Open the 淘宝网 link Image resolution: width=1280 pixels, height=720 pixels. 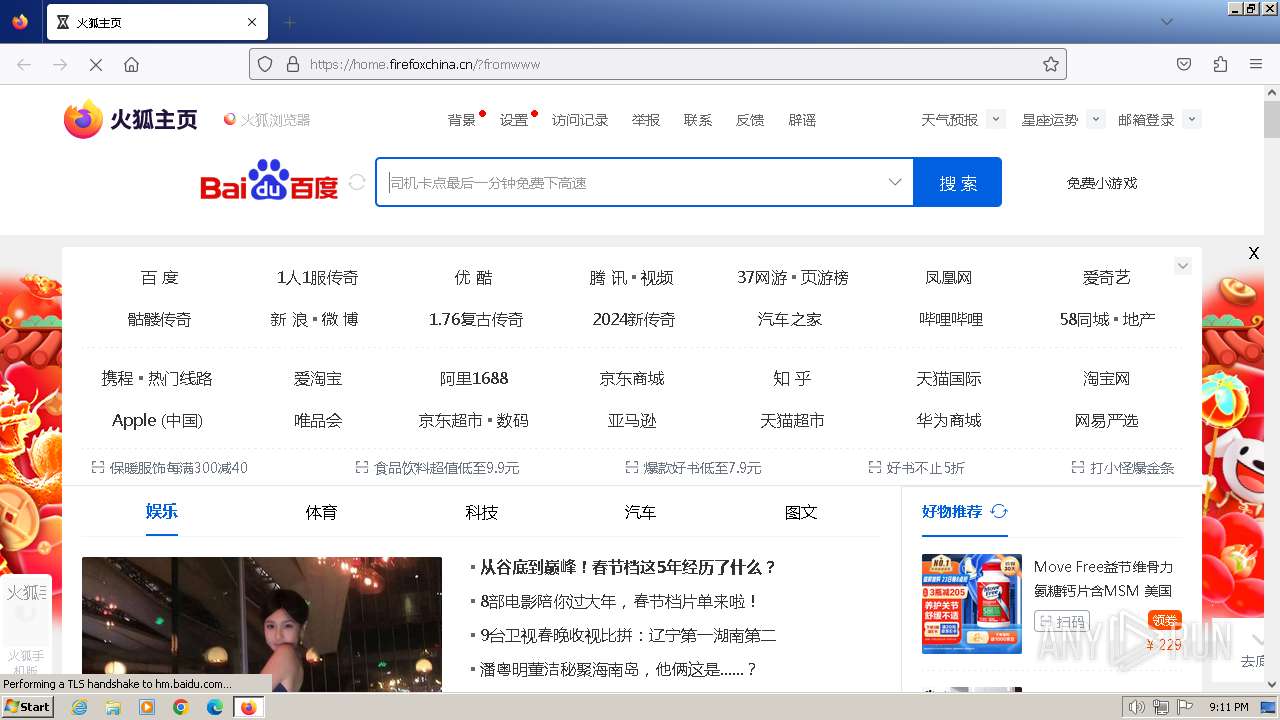(x=1106, y=379)
